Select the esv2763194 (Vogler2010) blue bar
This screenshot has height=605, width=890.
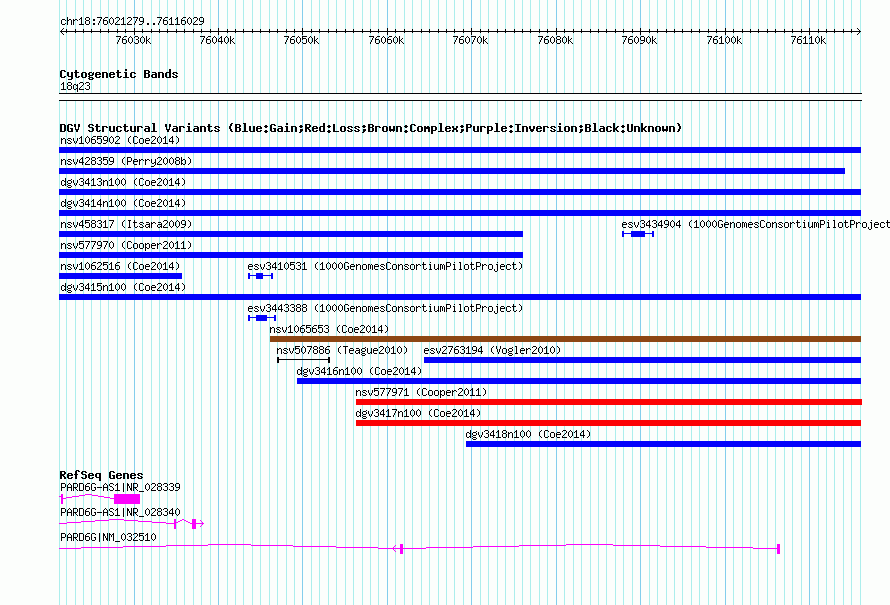coord(643,360)
